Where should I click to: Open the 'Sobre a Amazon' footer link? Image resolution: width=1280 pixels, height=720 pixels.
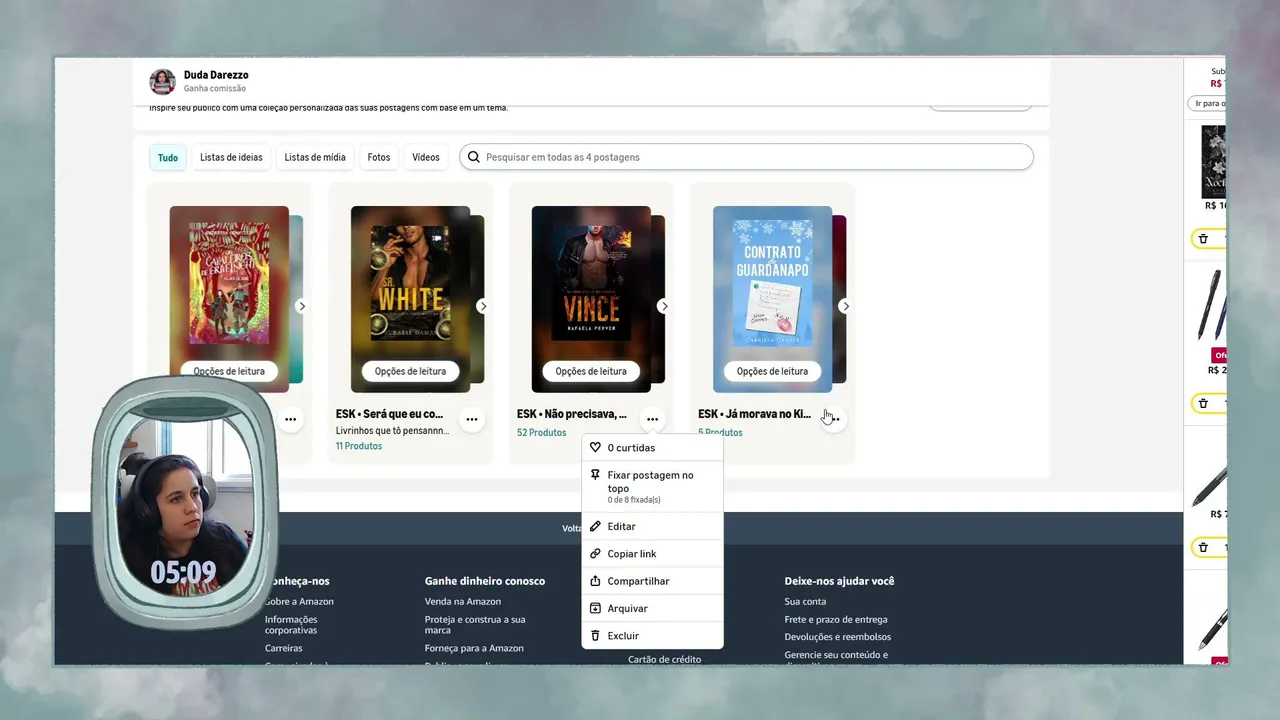point(299,602)
